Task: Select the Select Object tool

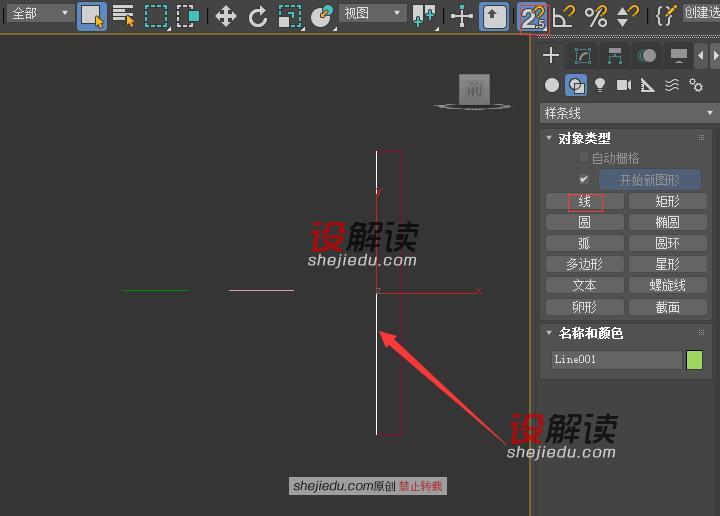Action: pos(92,16)
